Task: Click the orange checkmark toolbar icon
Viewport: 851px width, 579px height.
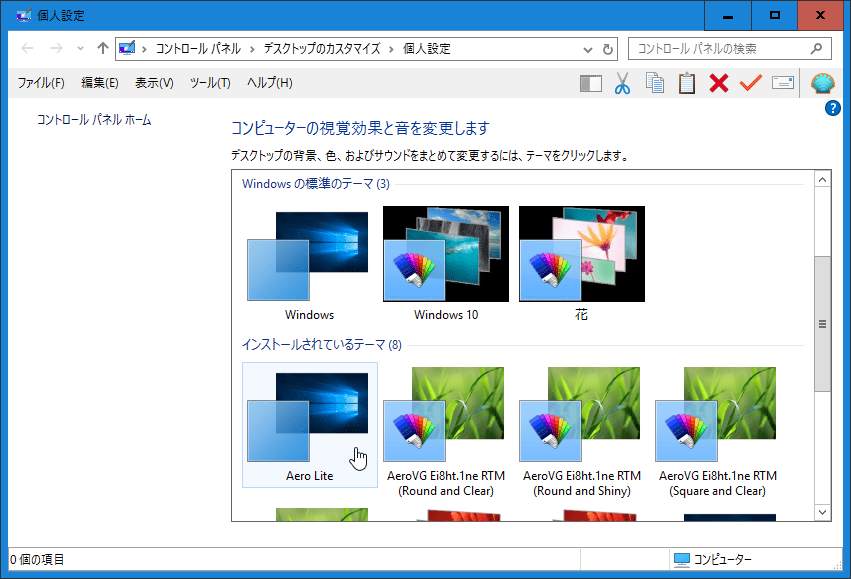Action: tap(751, 83)
